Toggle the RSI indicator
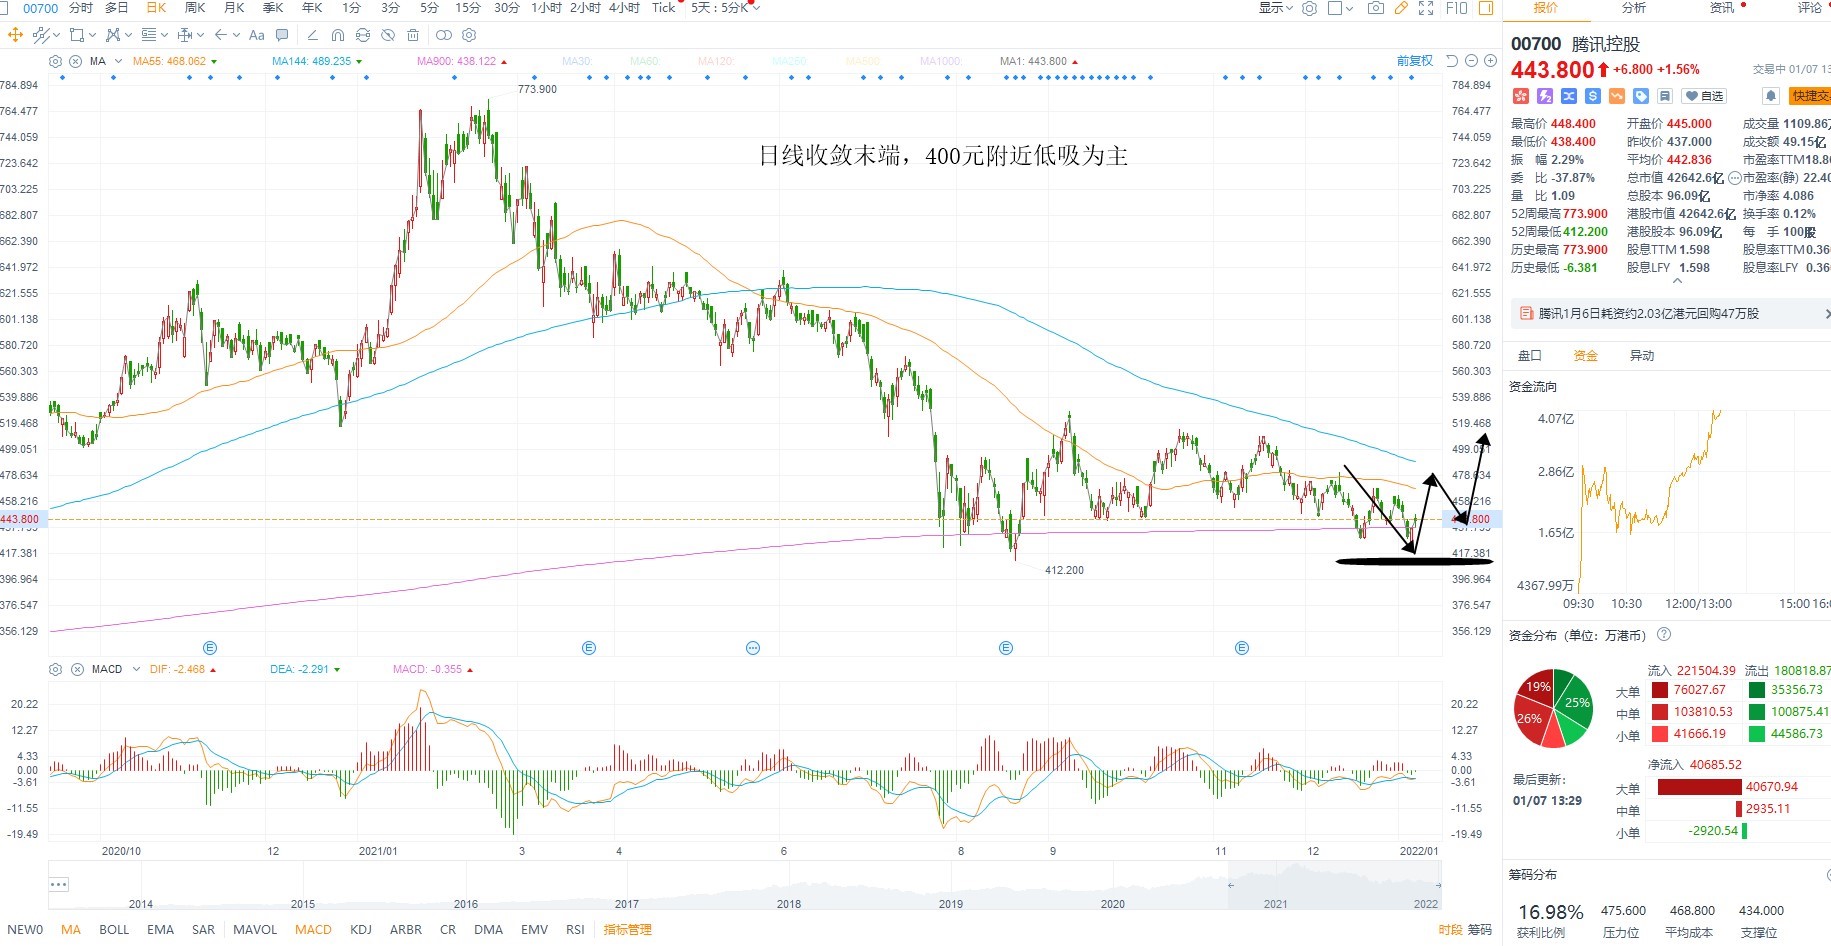 tap(575, 929)
